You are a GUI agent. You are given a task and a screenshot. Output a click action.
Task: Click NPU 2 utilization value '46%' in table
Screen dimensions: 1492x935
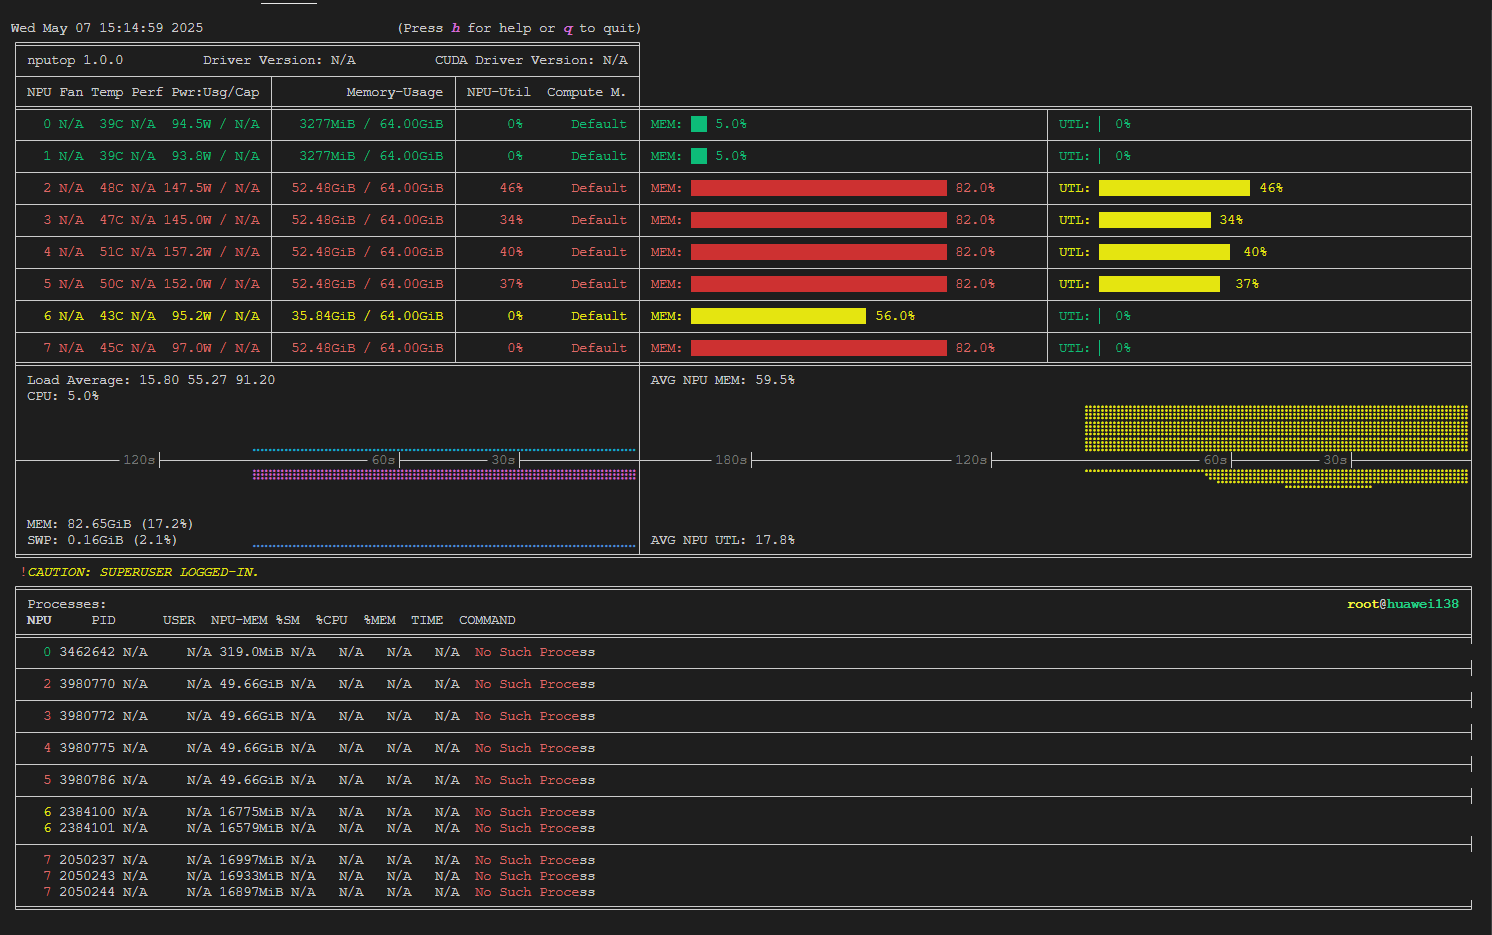(x=511, y=188)
